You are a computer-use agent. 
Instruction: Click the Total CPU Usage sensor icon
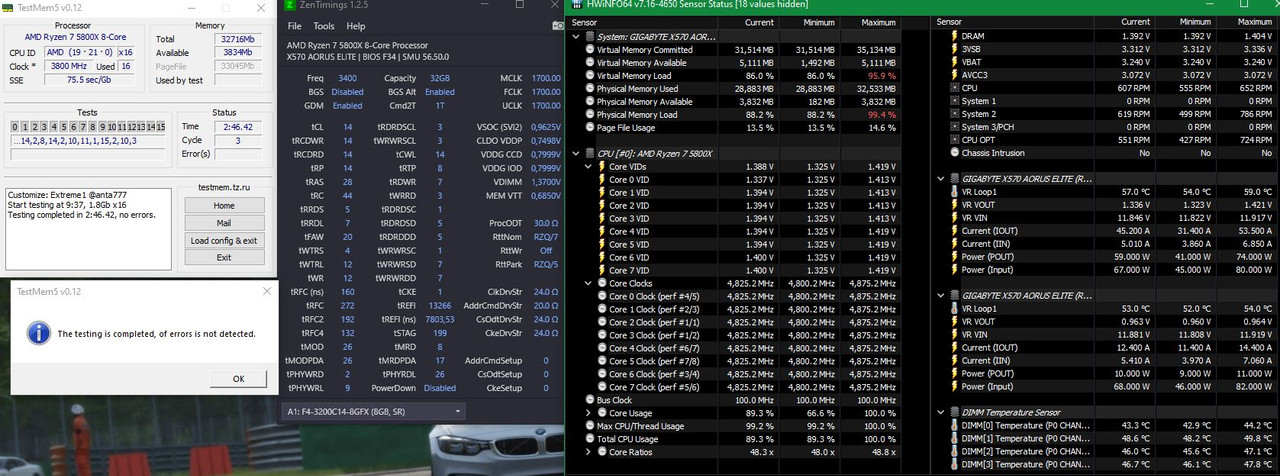click(x=589, y=439)
